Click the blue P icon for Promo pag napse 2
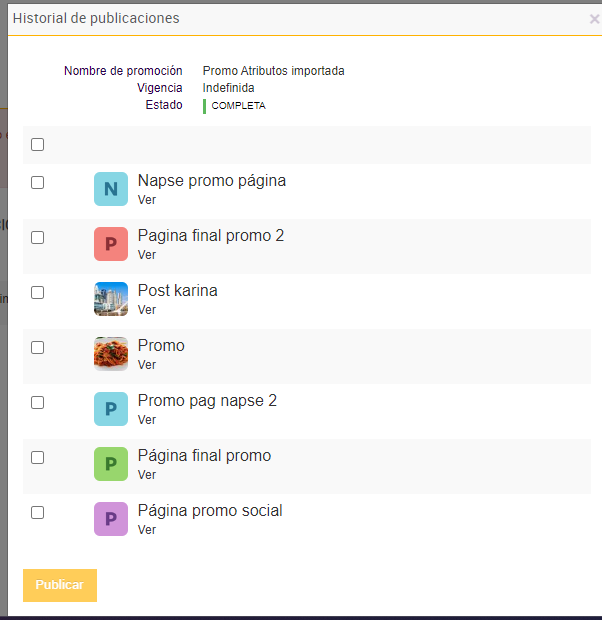The image size is (602, 620). pyautogui.click(x=111, y=409)
